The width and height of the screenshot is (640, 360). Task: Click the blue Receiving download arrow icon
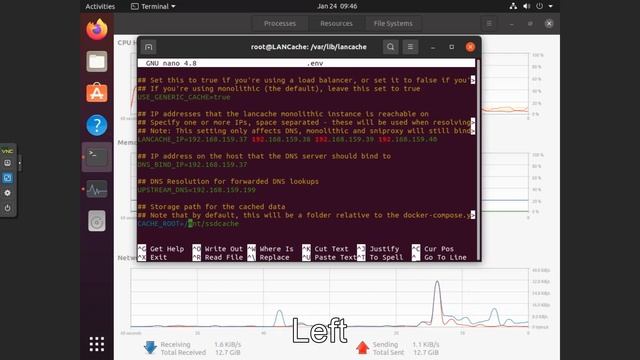point(150,347)
